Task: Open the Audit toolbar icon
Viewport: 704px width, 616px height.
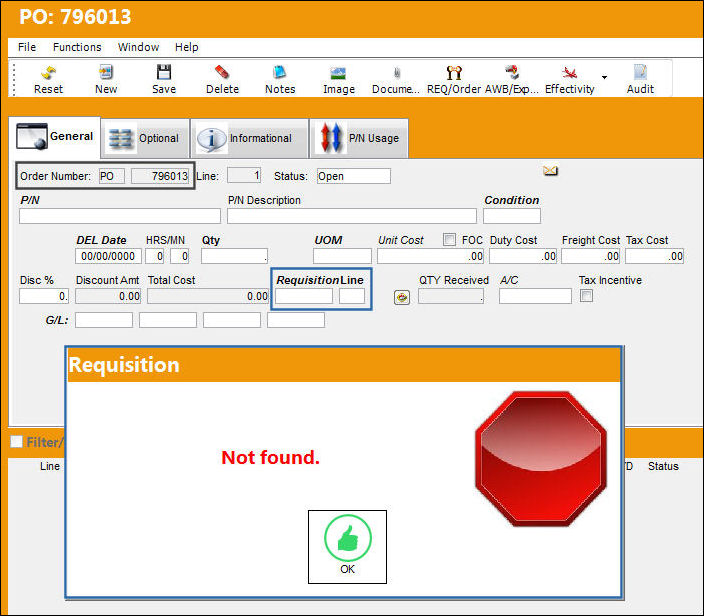Action: 640,72
